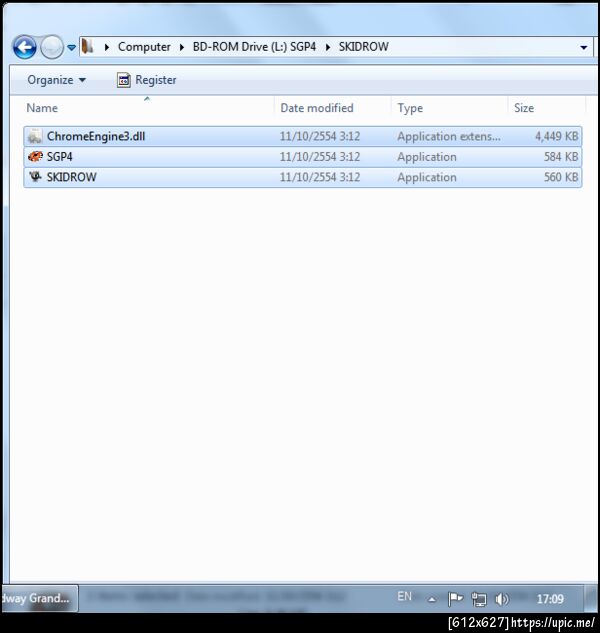Expand the arrow after Computer in path
The height and width of the screenshot is (633, 600).
182,47
